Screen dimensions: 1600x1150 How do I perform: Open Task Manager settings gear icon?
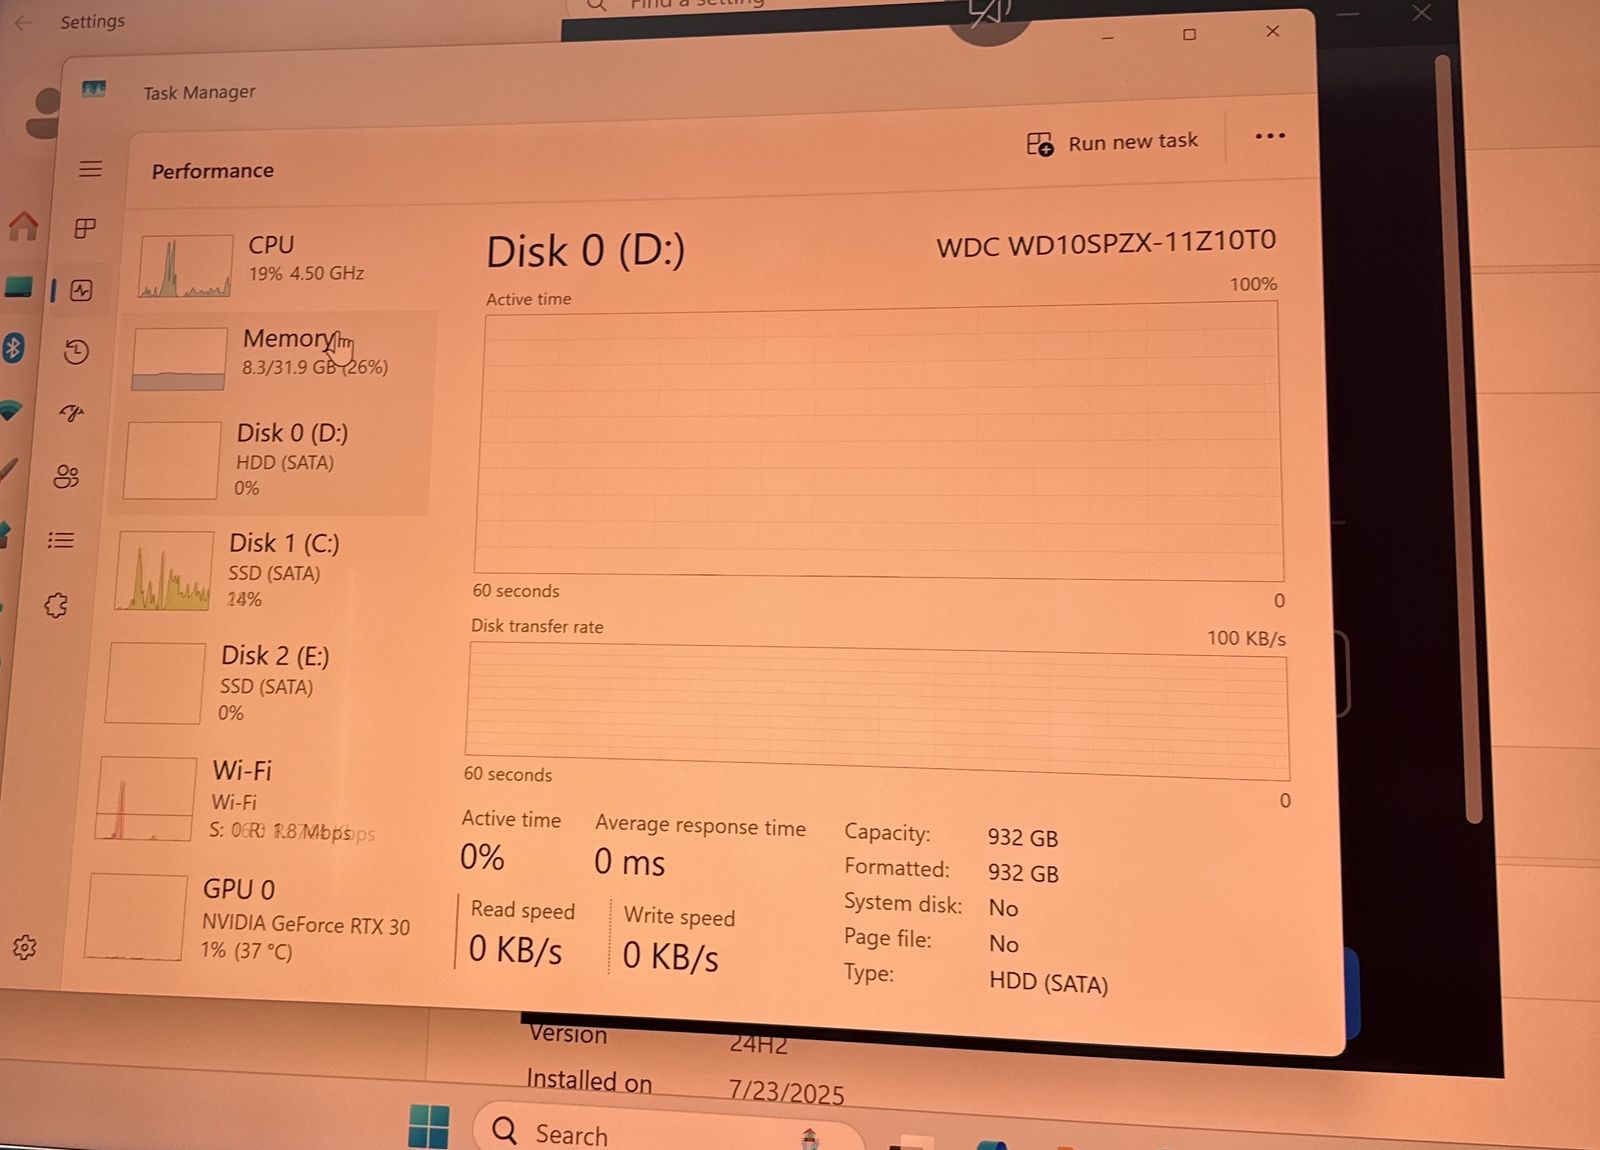(25, 947)
